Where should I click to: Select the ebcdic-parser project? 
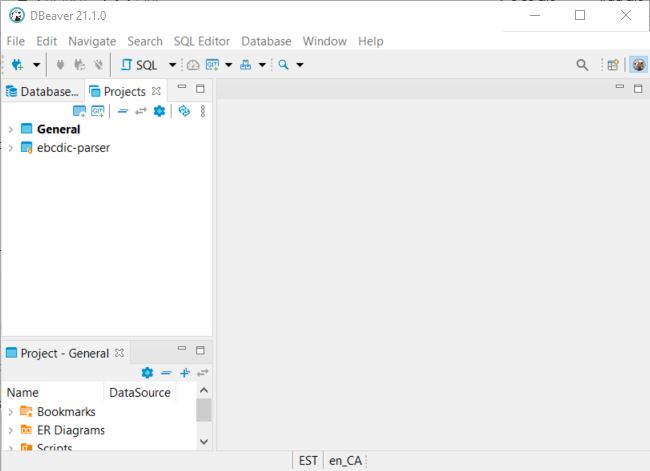(x=73, y=148)
